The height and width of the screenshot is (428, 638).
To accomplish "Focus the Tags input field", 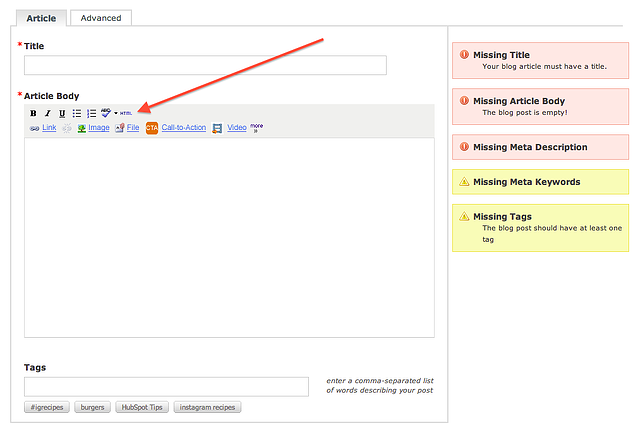I will click(x=166, y=387).
